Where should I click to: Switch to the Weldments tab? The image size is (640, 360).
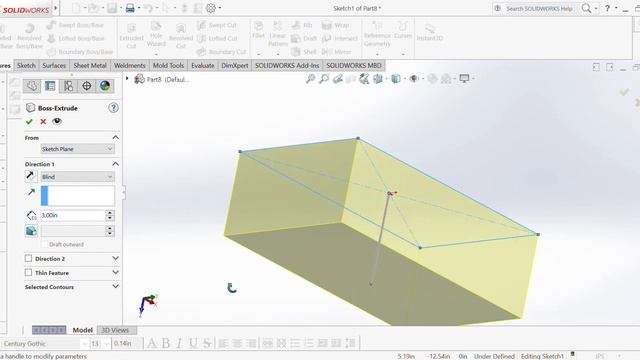pyautogui.click(x=129, y=65)
